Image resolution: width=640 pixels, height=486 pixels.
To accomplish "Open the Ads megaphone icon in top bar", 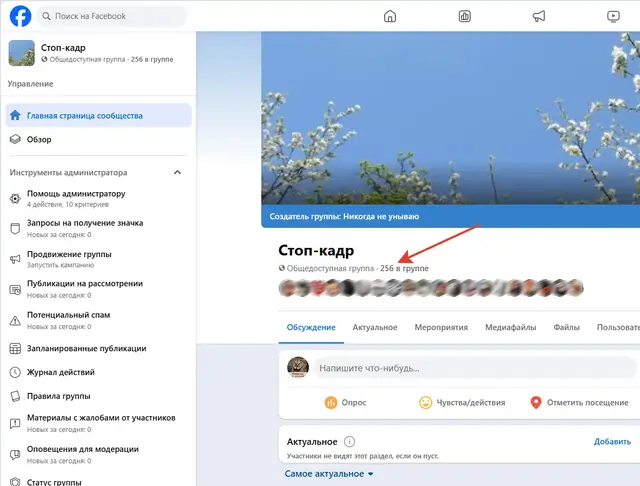I will pyautogui.click(x=539, y=16).
